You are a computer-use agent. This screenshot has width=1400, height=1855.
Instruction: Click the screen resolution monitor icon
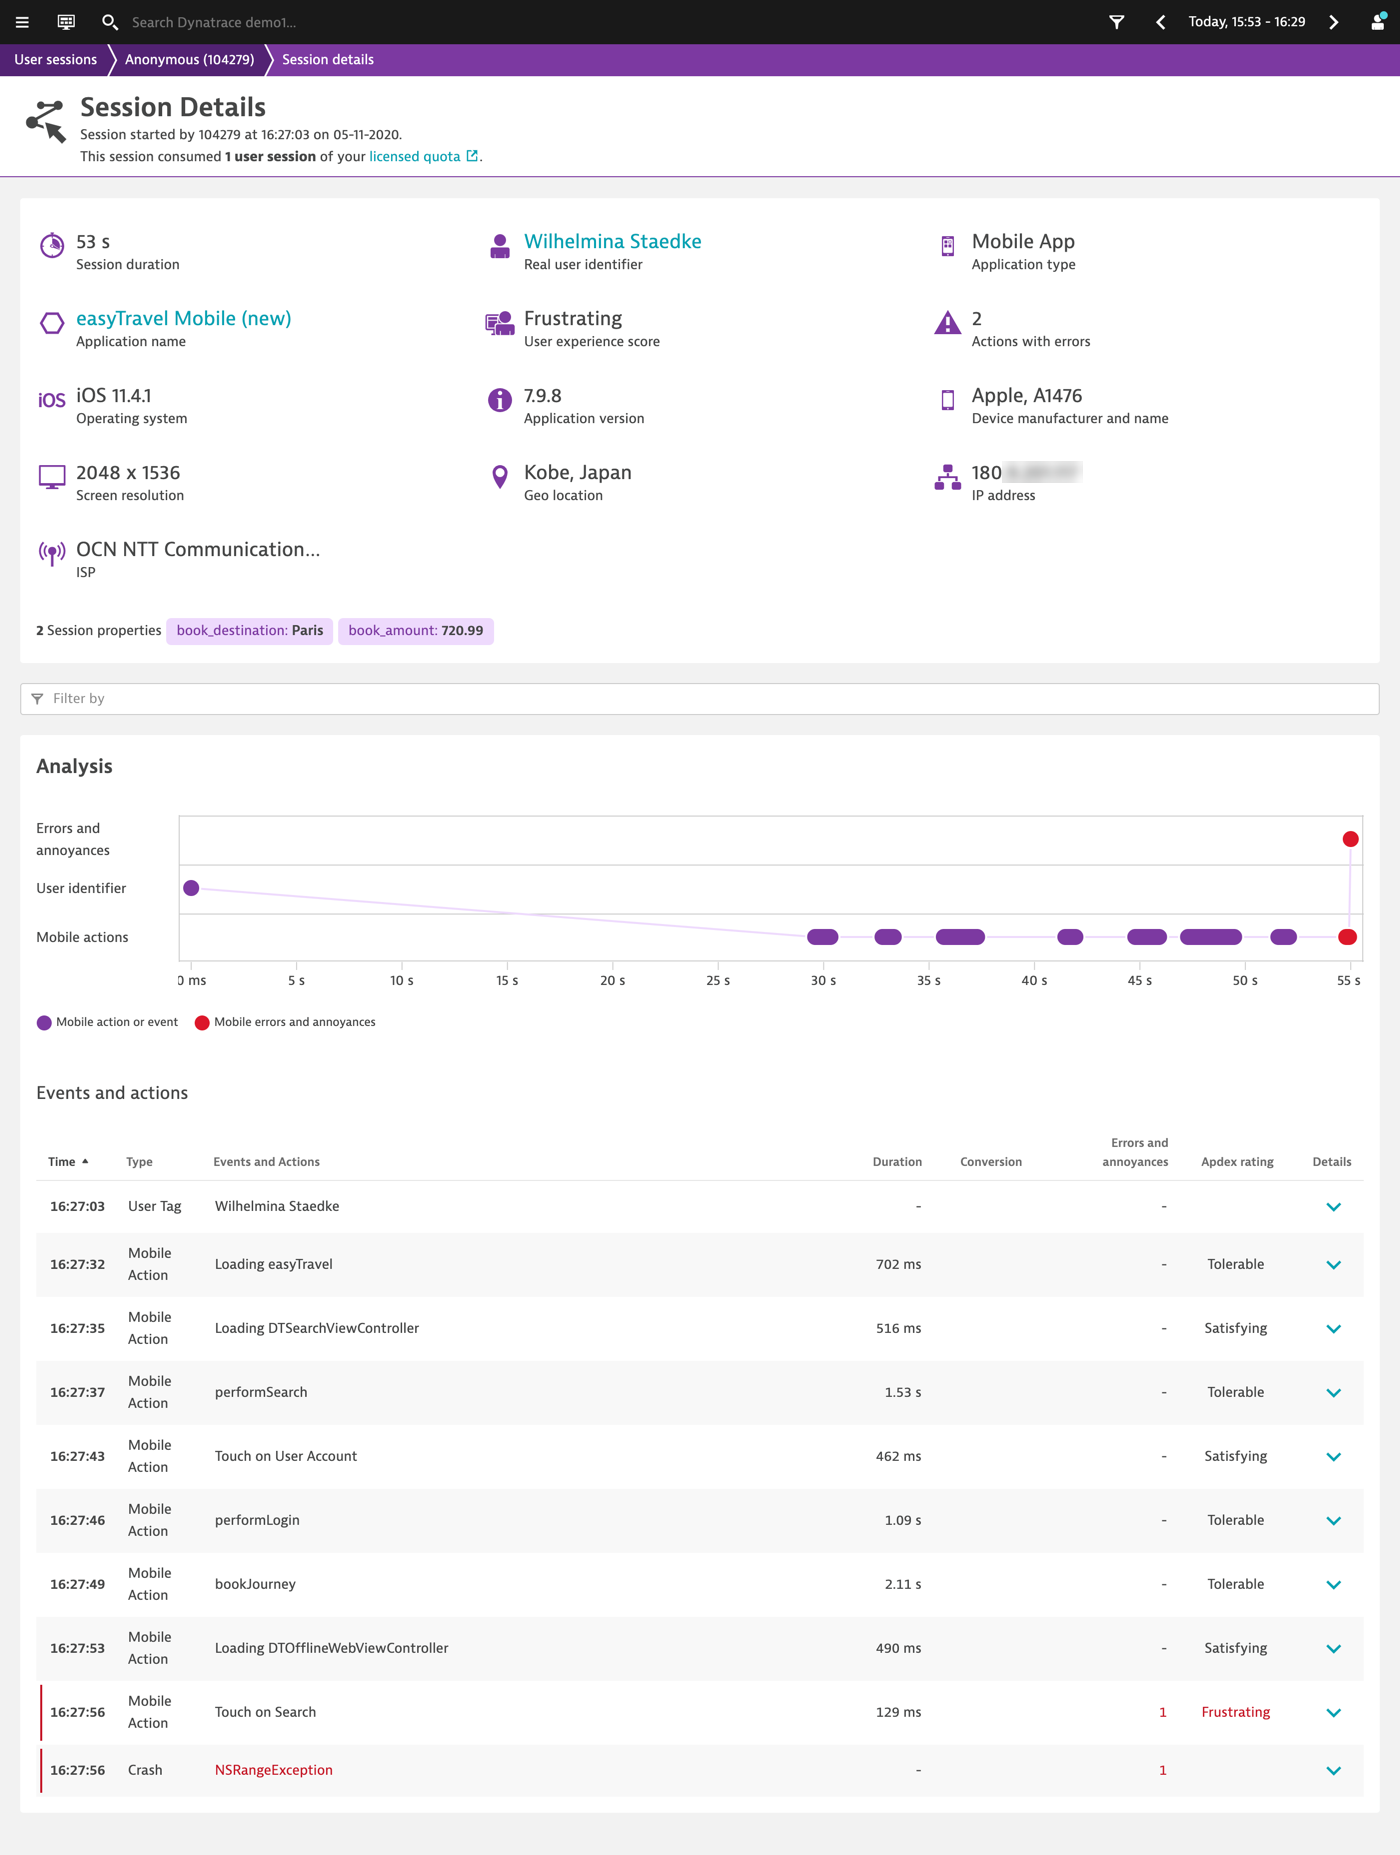[52, 477]
